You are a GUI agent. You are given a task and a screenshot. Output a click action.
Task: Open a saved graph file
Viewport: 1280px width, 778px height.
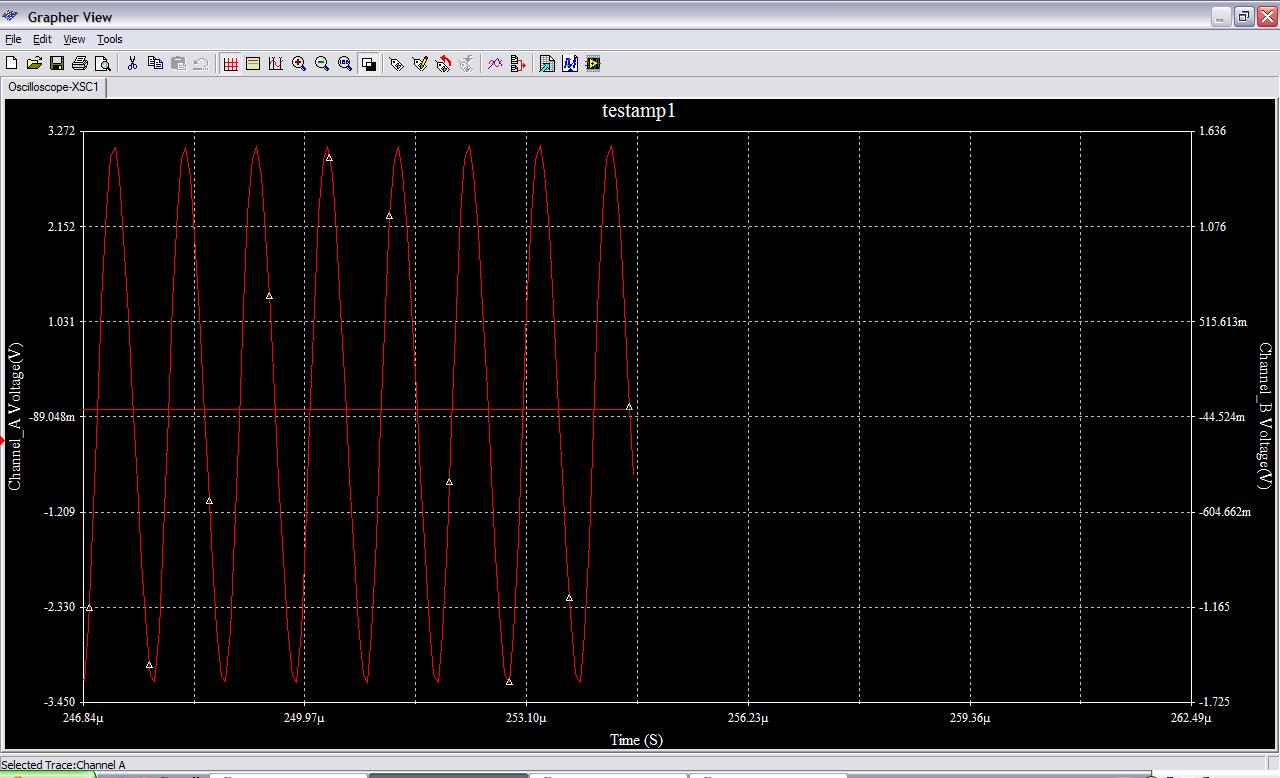point(35,63)
